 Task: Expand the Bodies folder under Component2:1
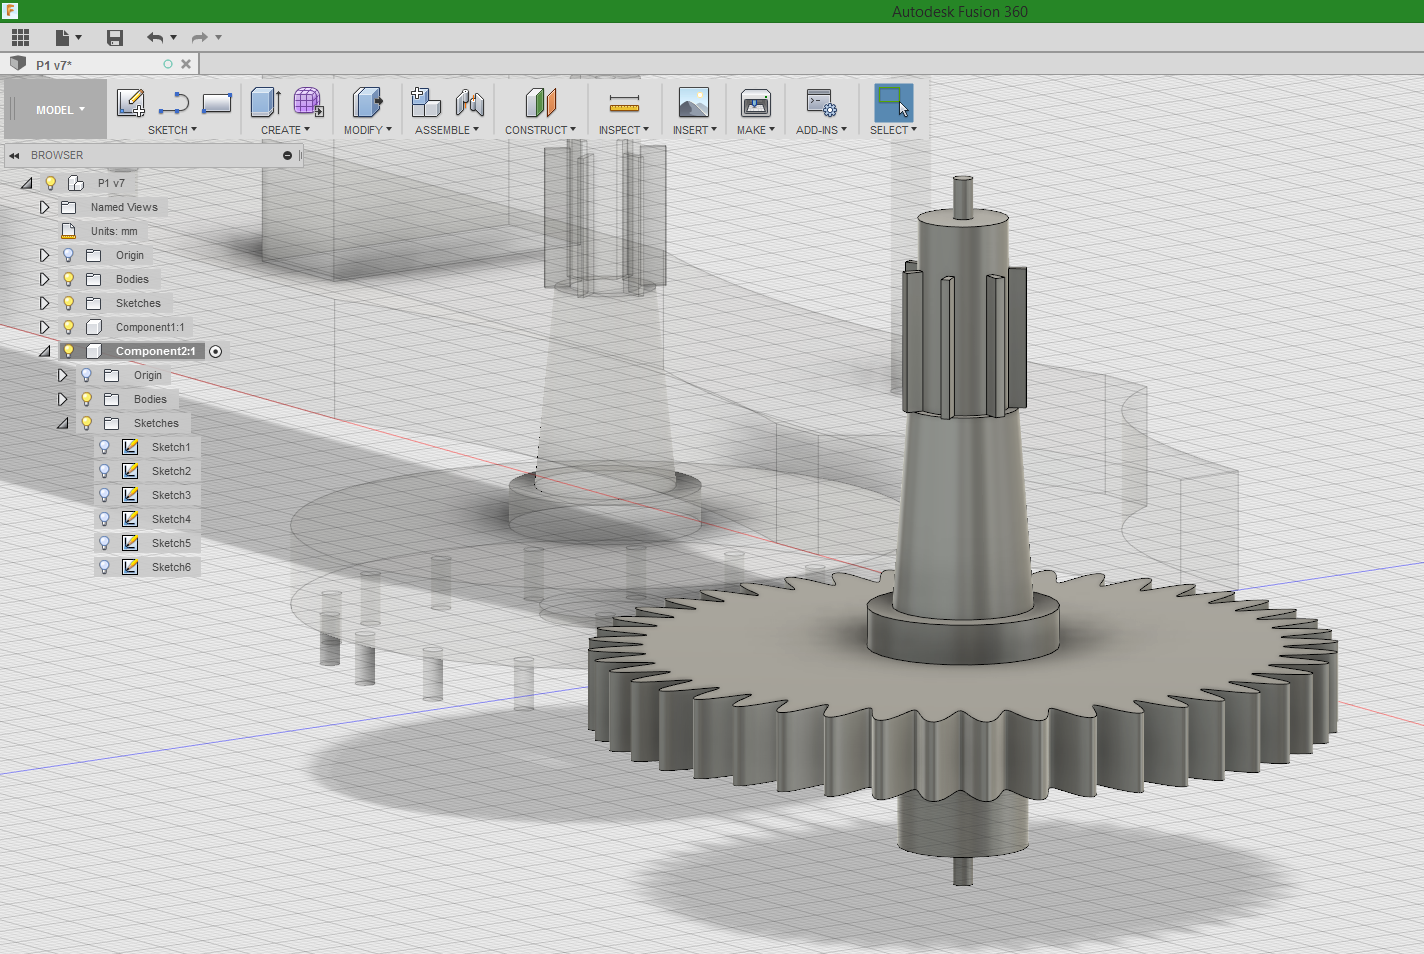(x=62, y=399)
